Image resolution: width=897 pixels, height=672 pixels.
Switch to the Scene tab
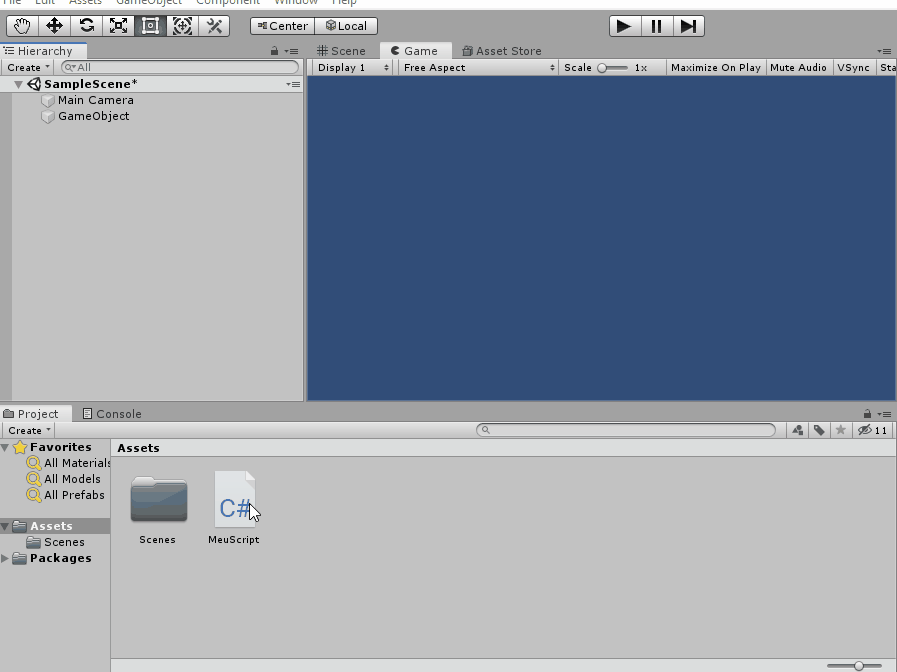342,51
